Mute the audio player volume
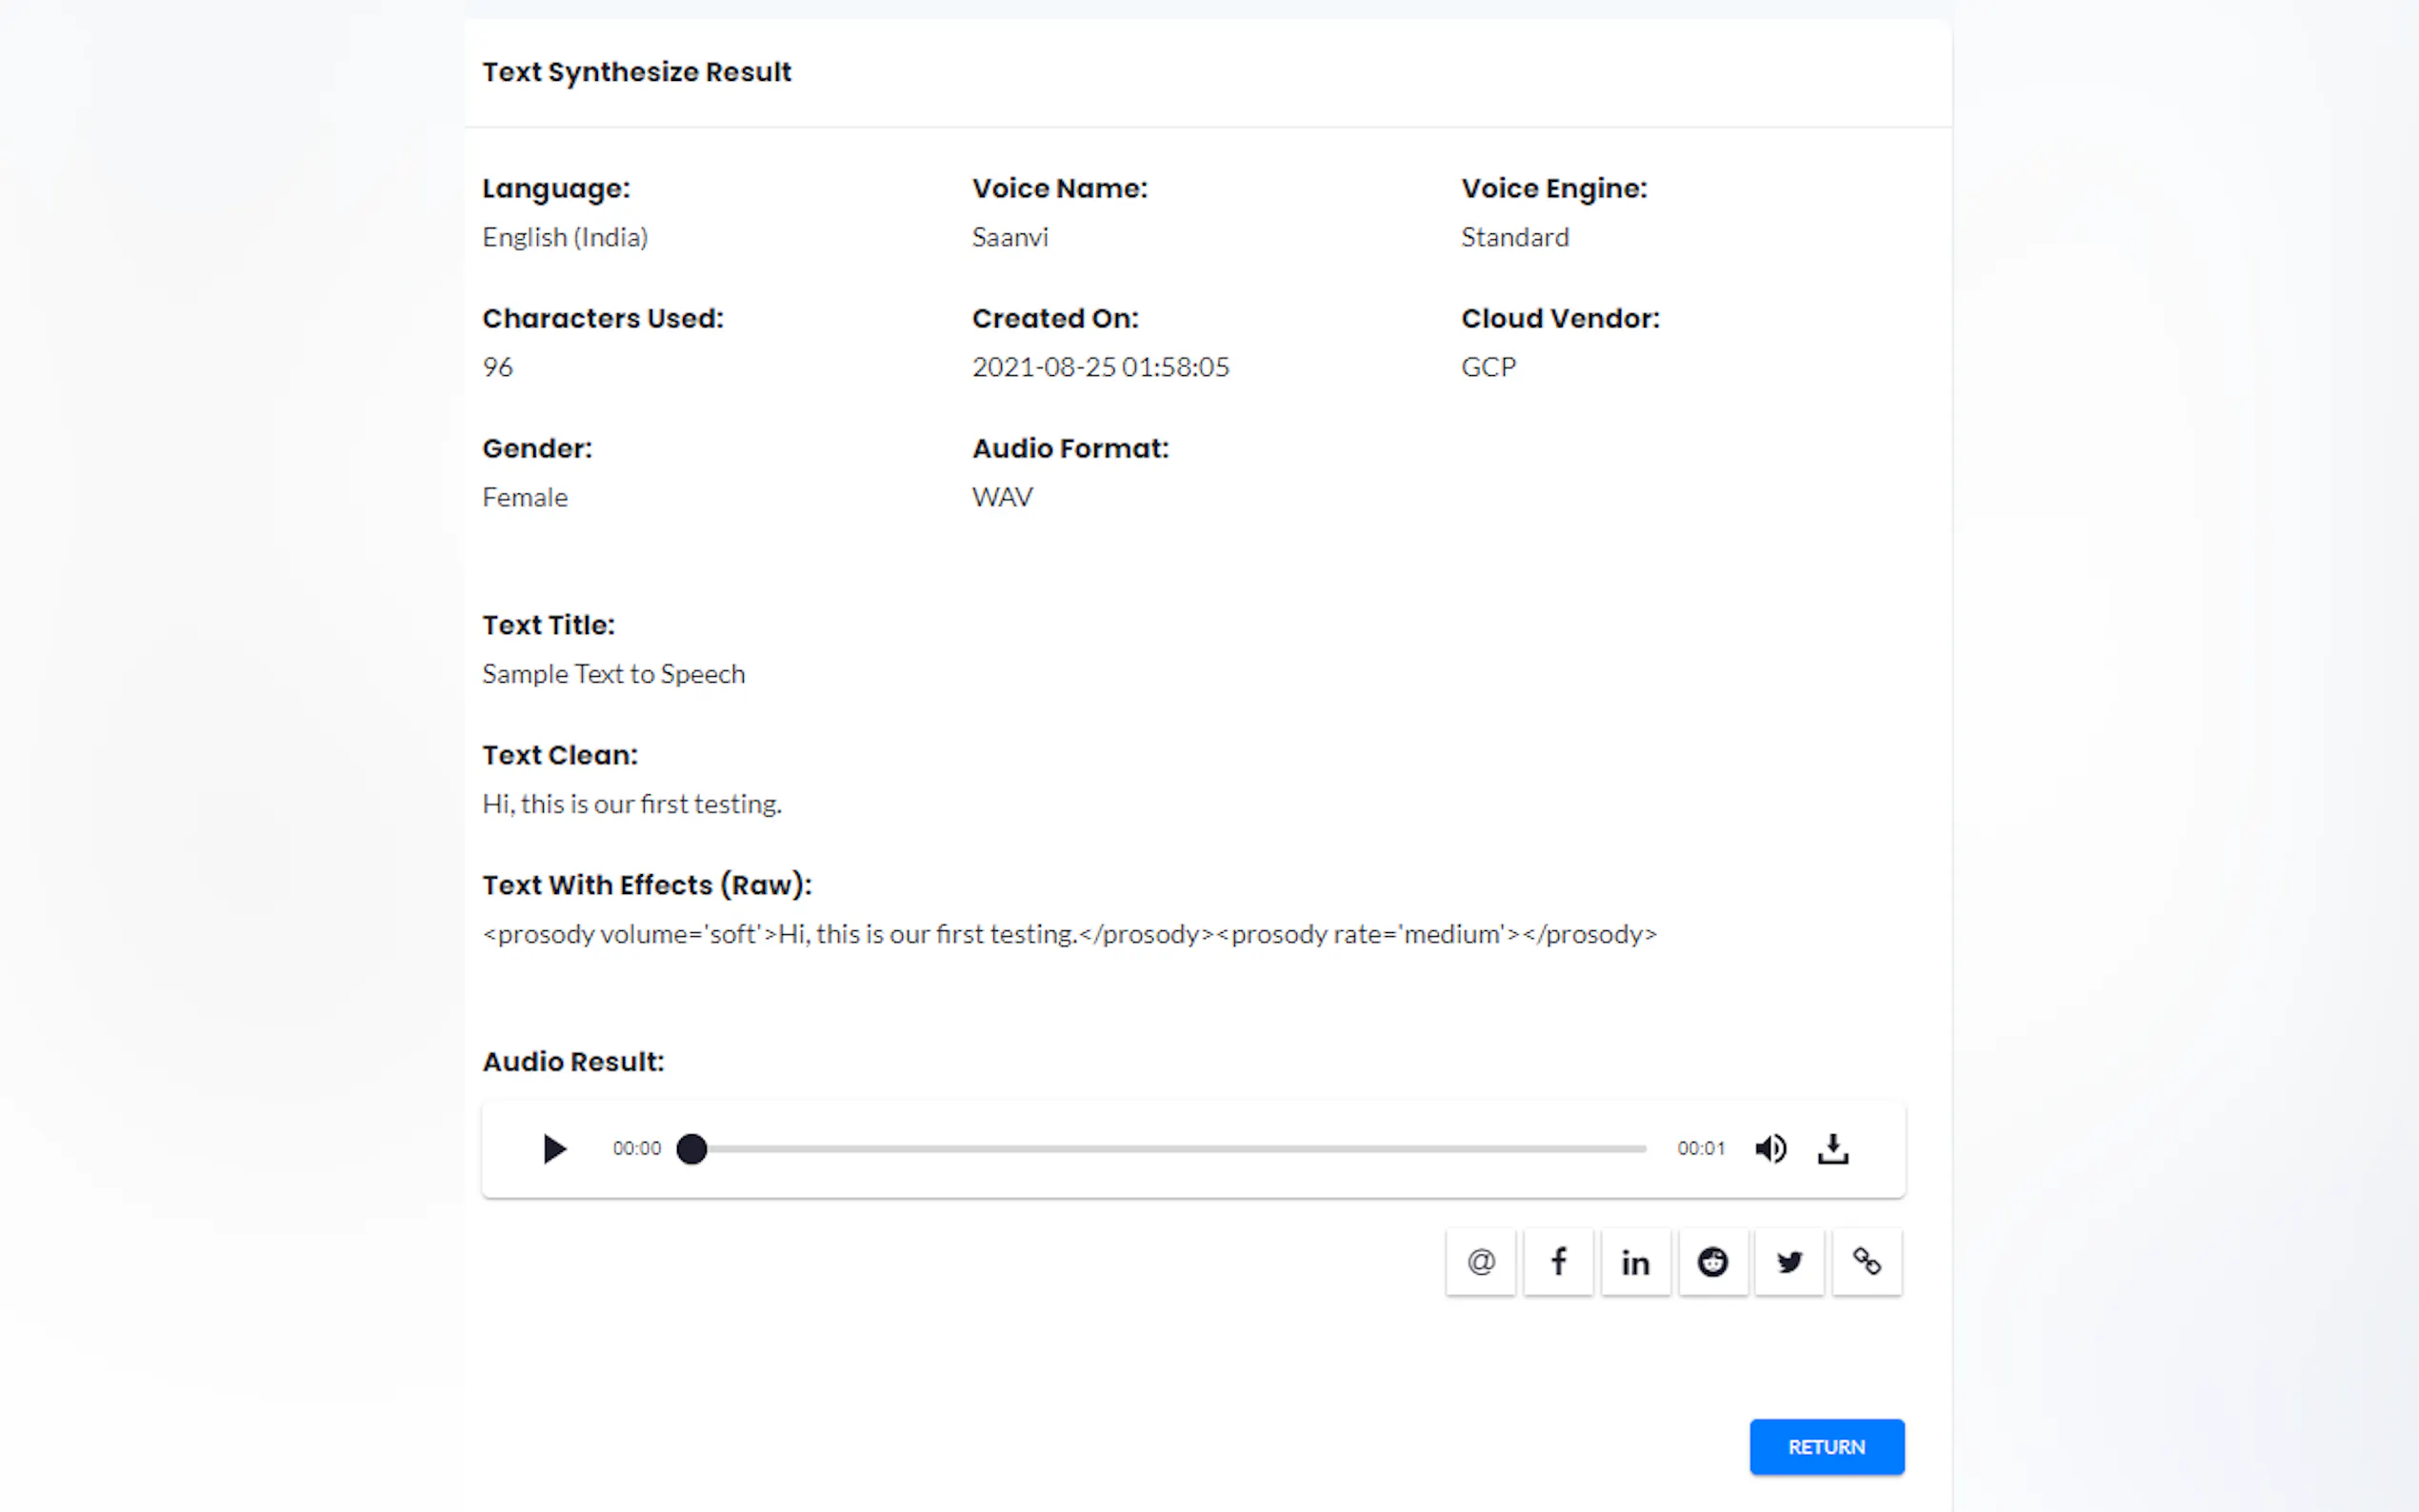The image size is (2419, 1512). (x=1770, y=1148)
